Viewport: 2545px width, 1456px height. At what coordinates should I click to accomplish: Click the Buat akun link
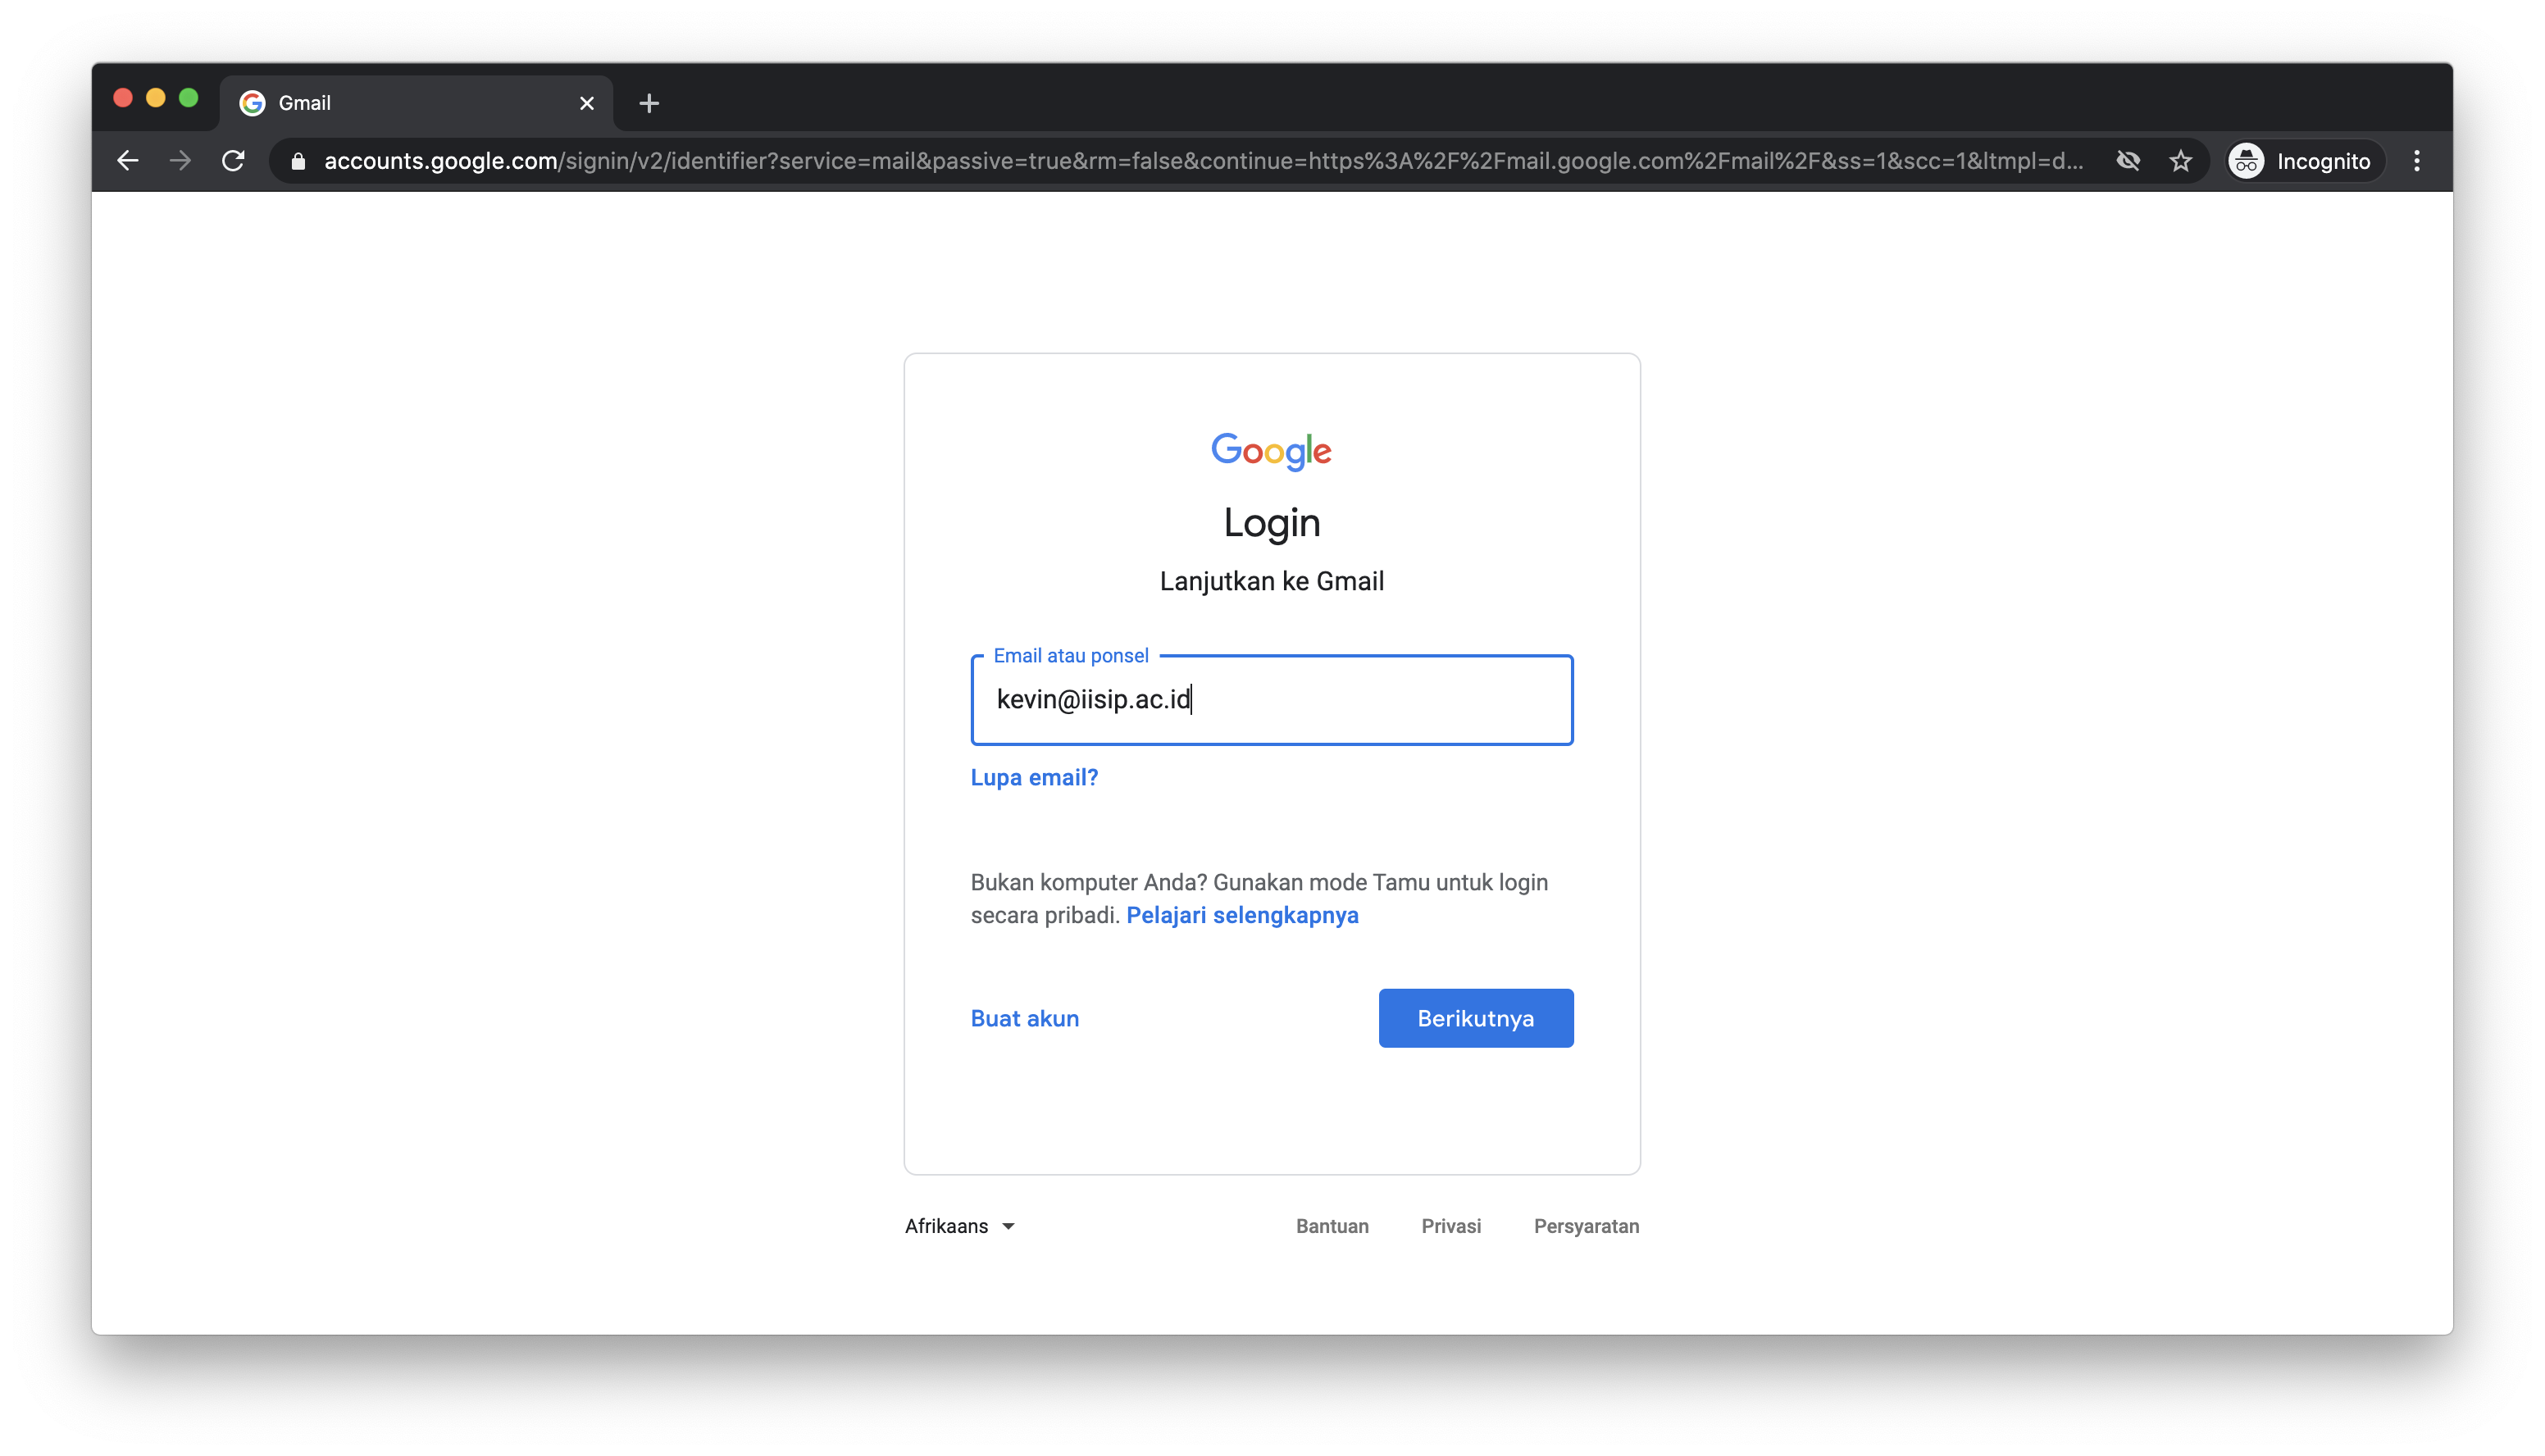click(x=1025, y=1019)
